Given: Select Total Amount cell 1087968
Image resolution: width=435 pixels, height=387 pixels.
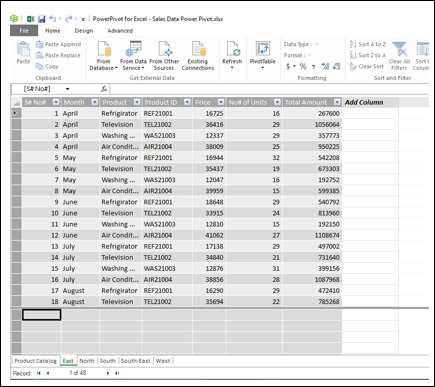Looking at the screenshot, I should 312,279.
